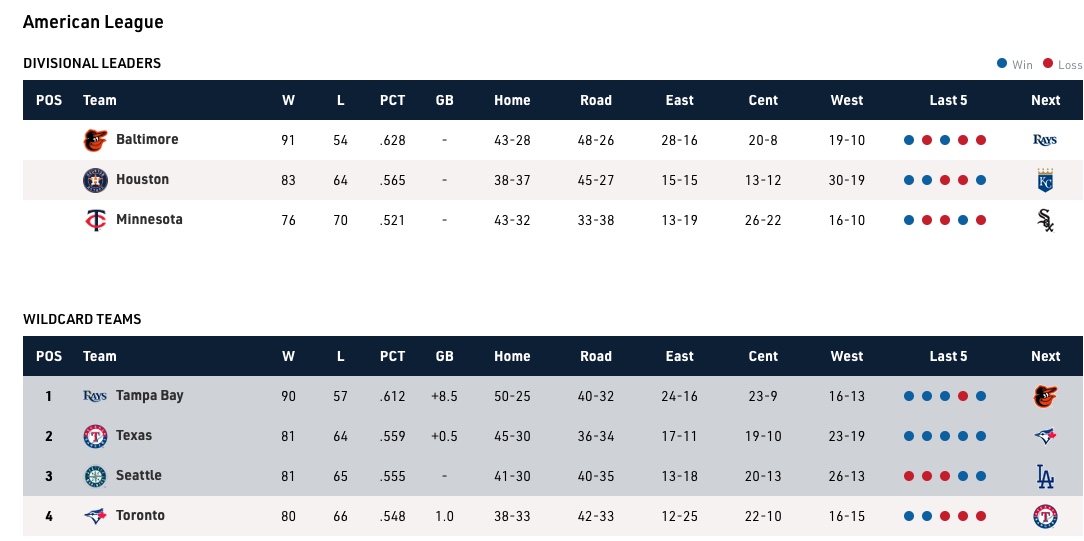Click the W header in divisional leaders
Screen dimensions: 1084x541
tap(288, 100)
